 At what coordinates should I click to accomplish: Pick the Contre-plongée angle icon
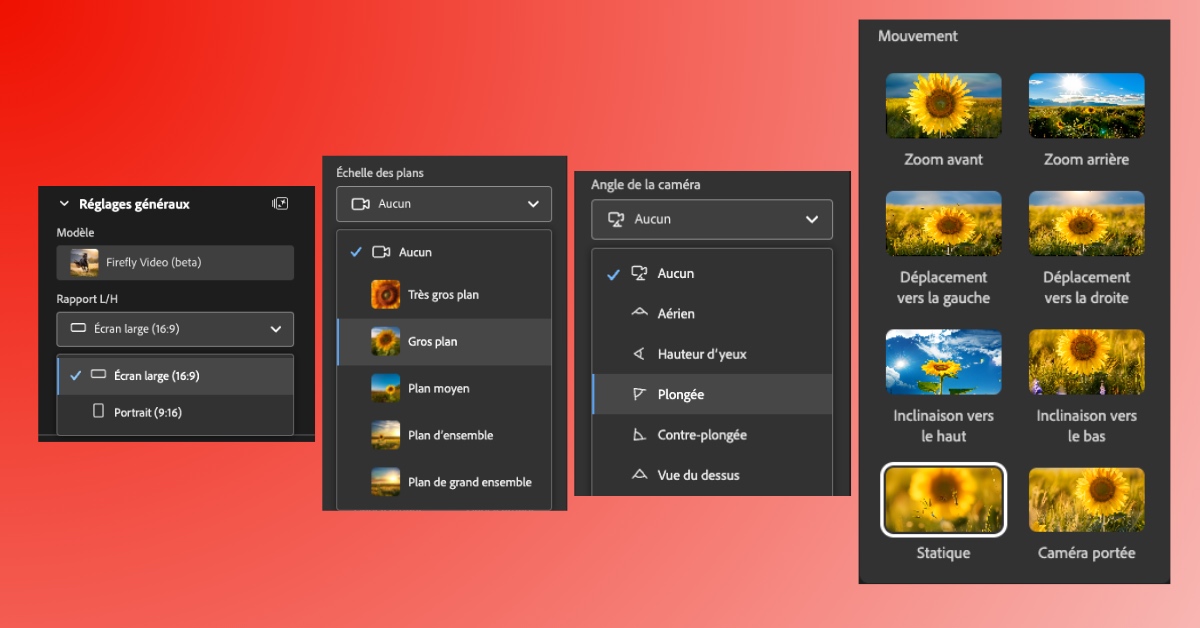tap(639, 435)
